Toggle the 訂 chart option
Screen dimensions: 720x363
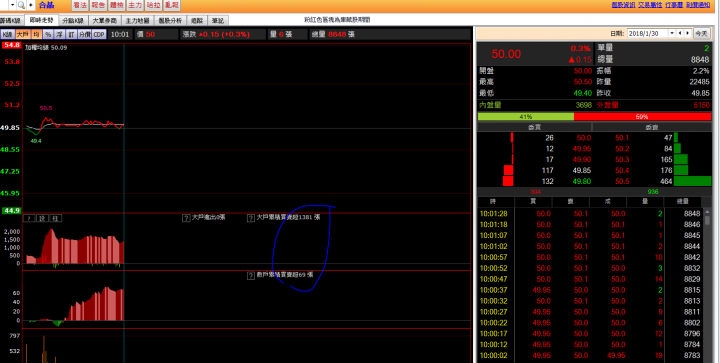point(71,34)
